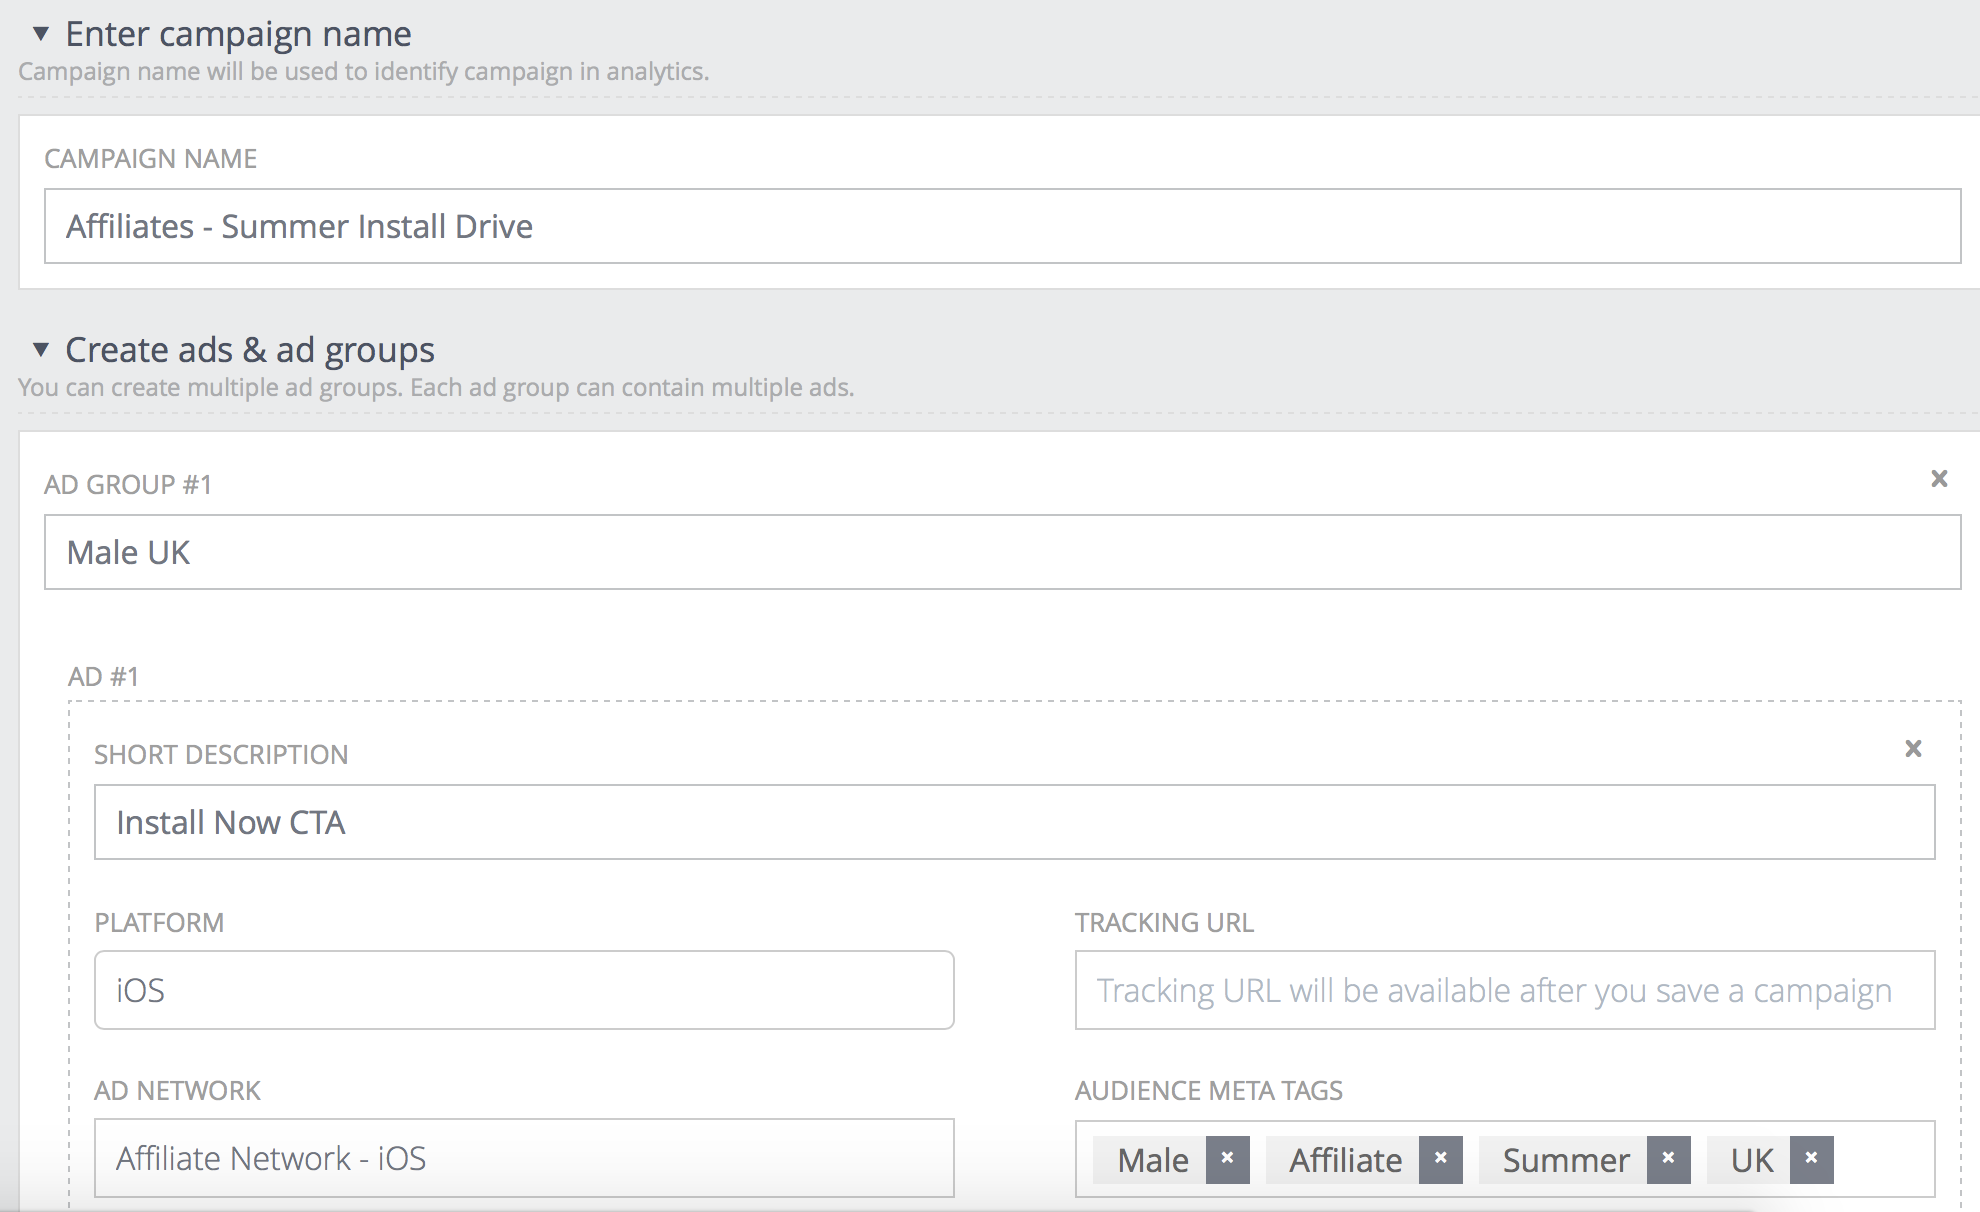Delete Ad #1 with its X icon
This screenshot has height=1212, width=1980.
click(1913, 749)
